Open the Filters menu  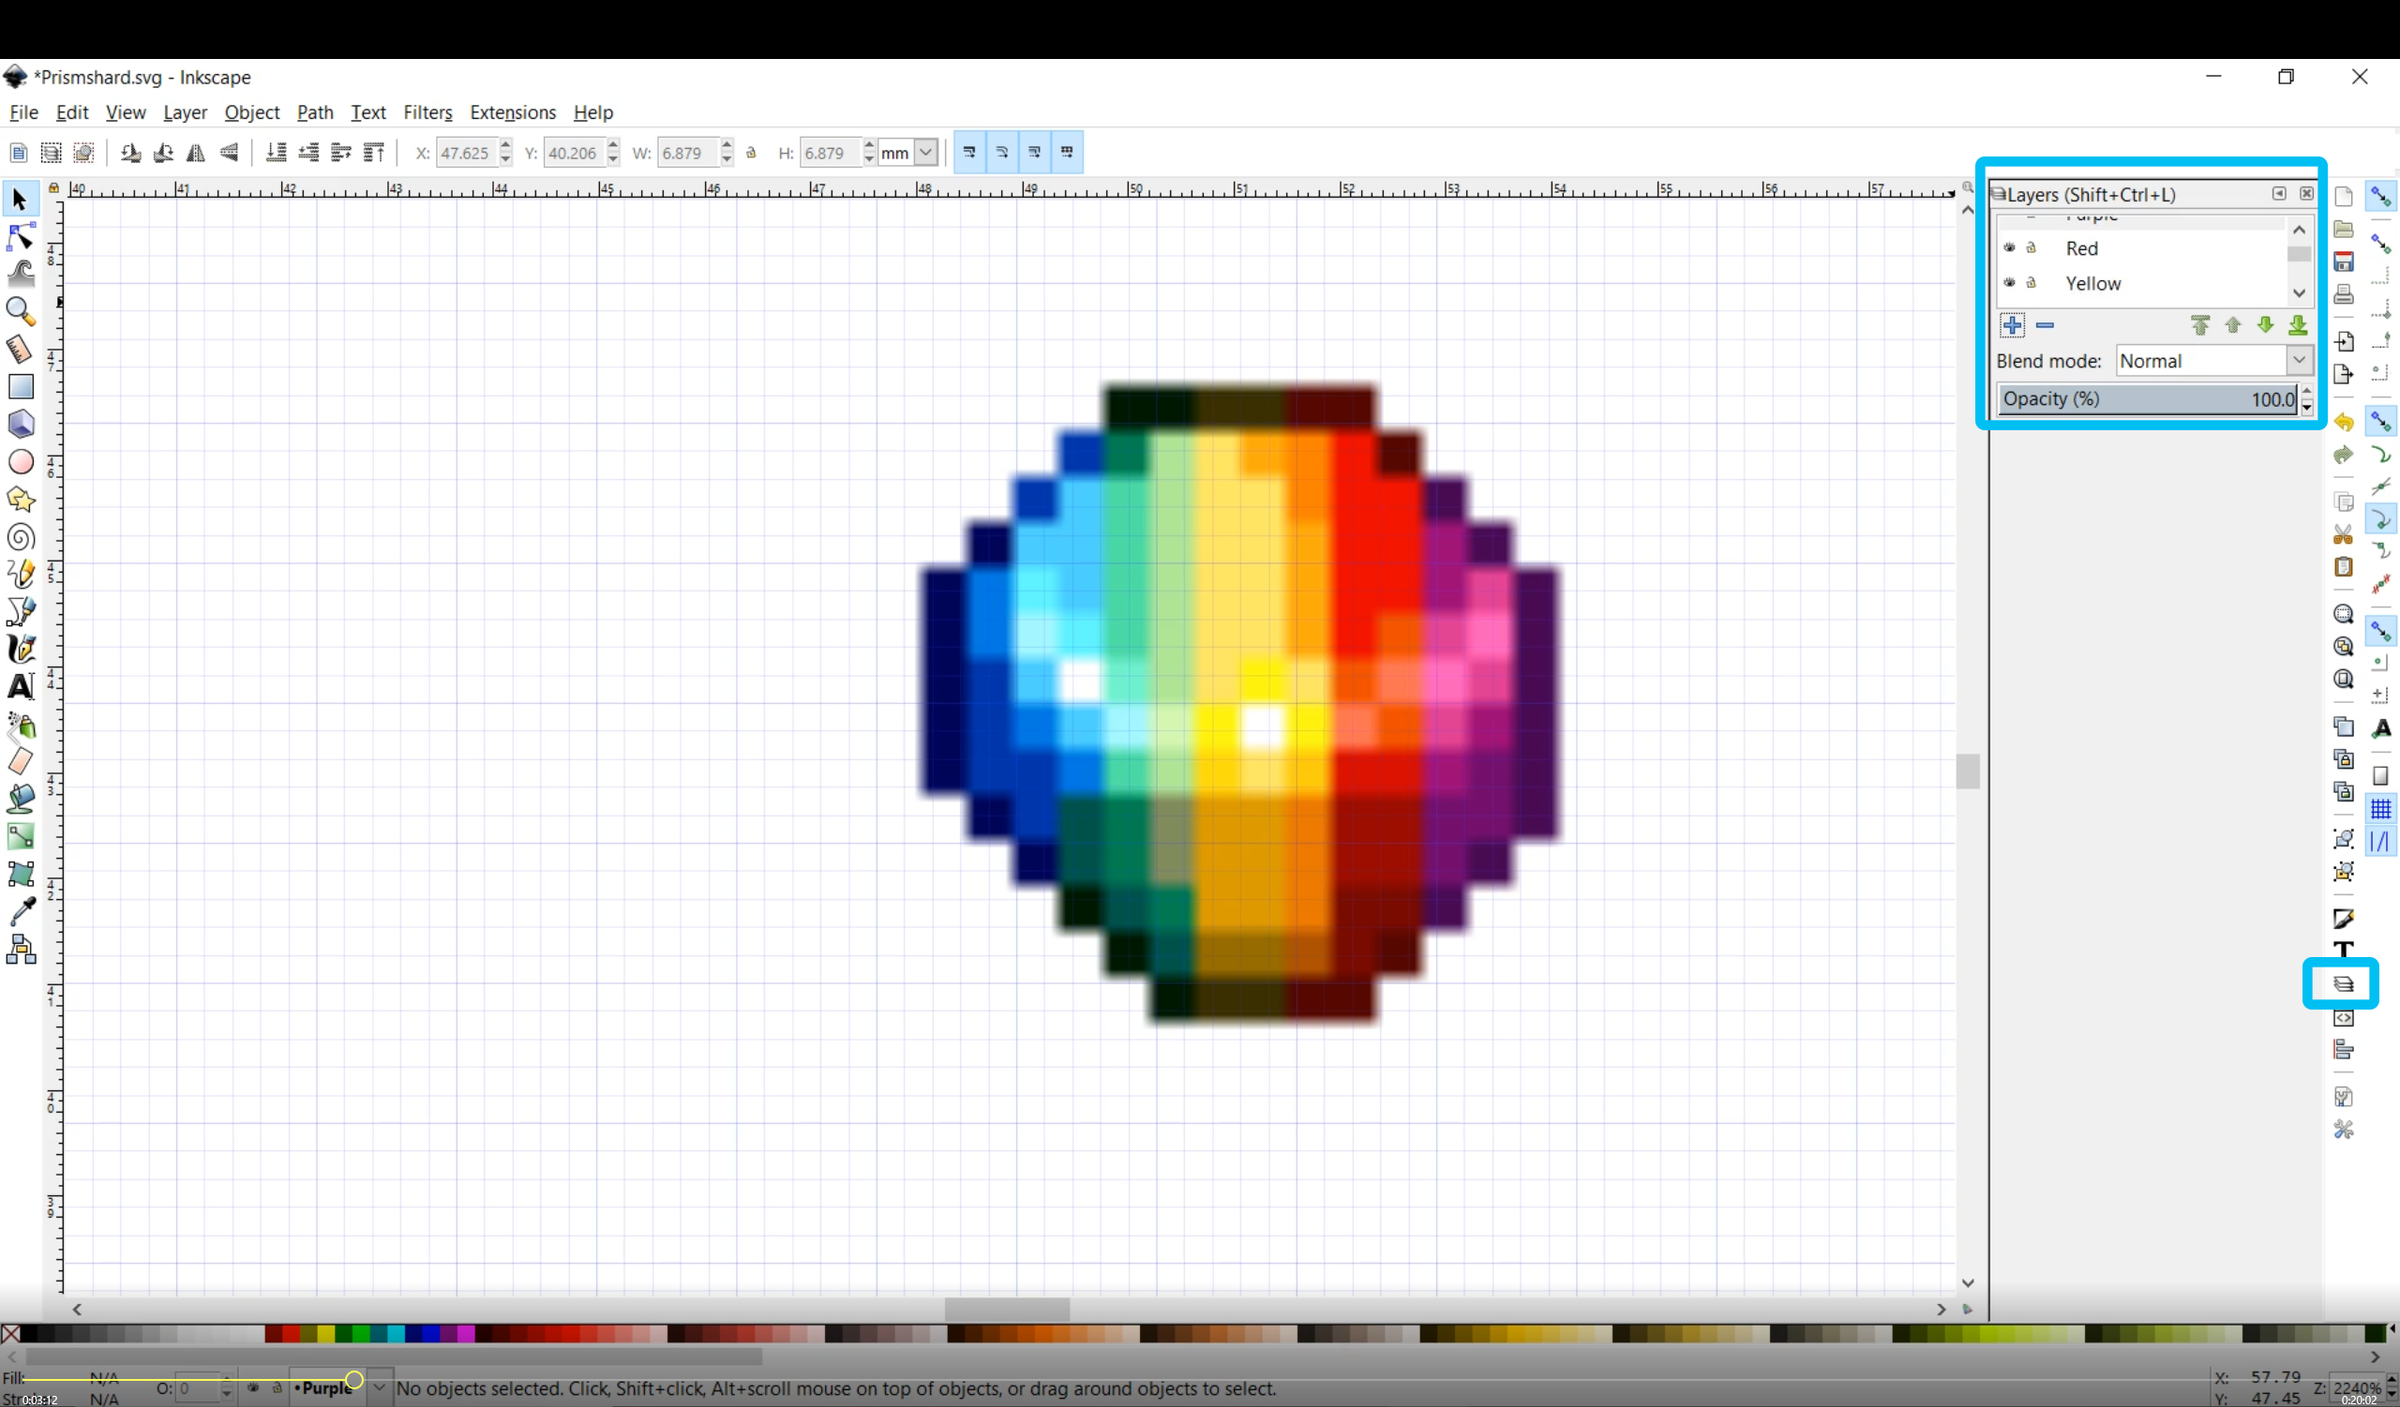click(x=428, y=112)
